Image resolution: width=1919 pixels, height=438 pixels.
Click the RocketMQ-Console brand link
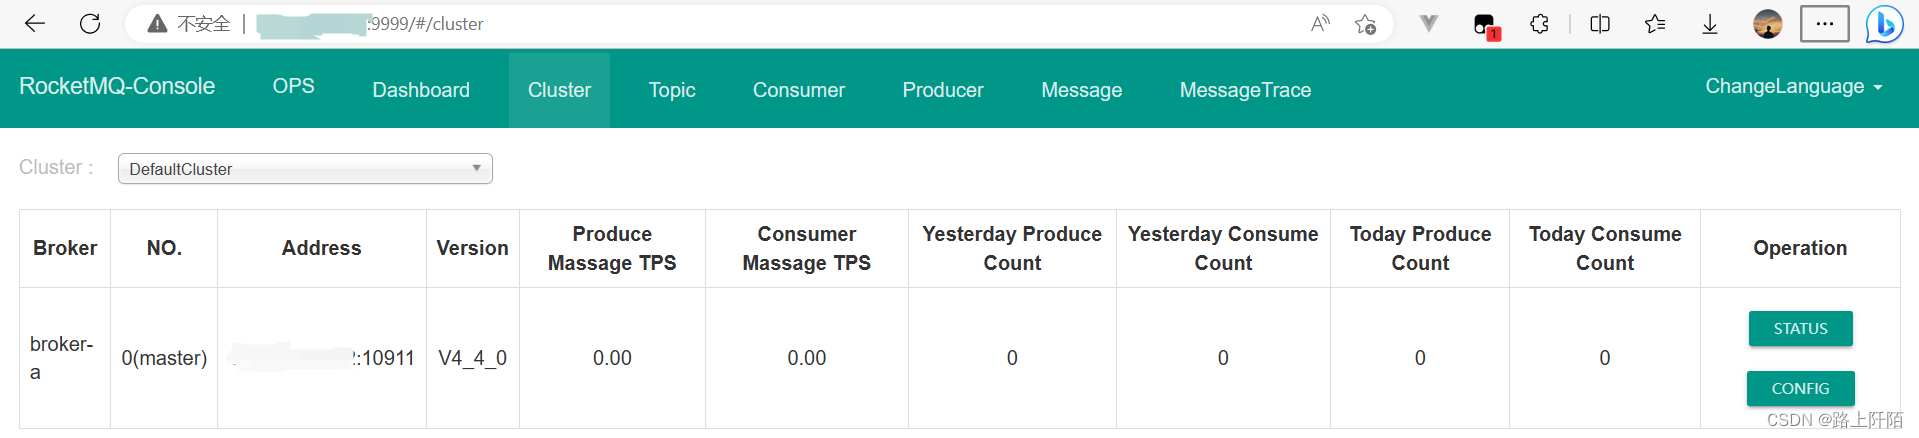(x=117, y=86)
